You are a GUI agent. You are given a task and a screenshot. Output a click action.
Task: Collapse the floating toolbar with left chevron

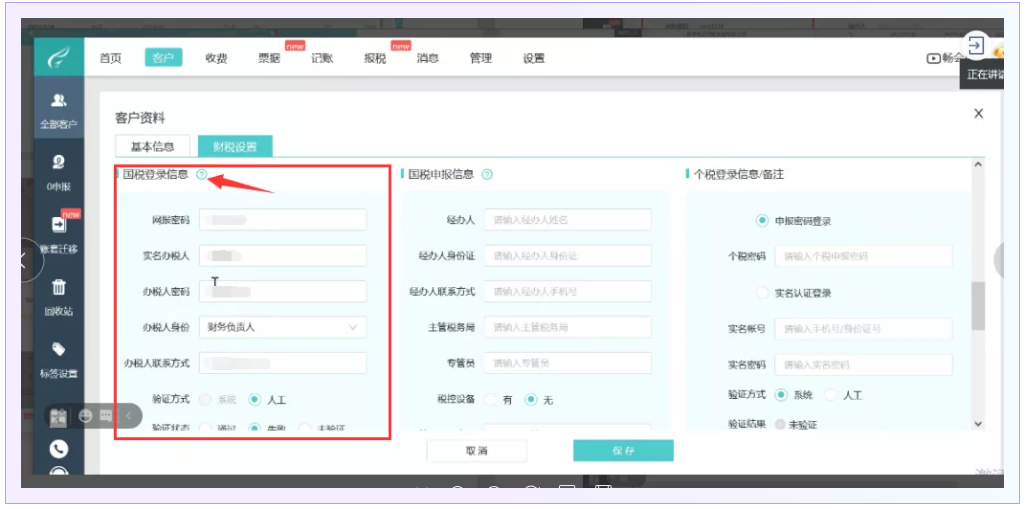point(128,415)
